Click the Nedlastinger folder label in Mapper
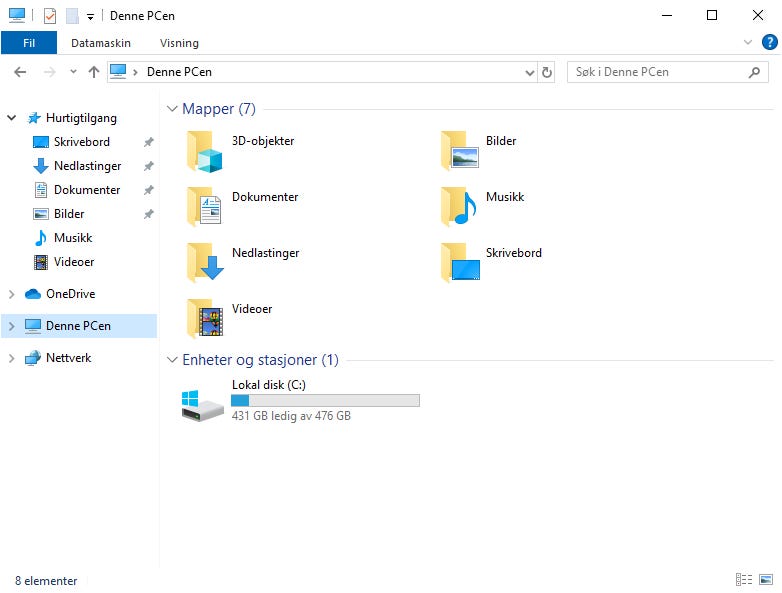 tap(265, 253)
